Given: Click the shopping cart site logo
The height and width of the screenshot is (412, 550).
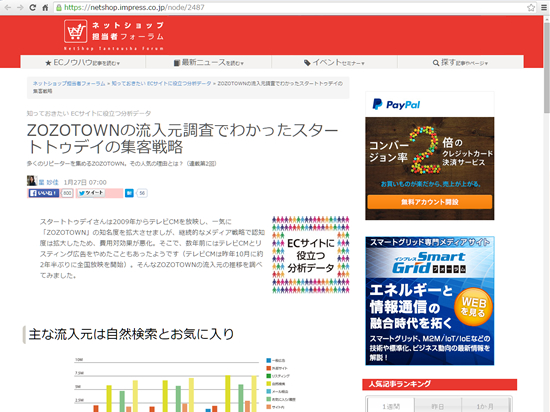Looking at the screenshot, I should click(75, 31).
